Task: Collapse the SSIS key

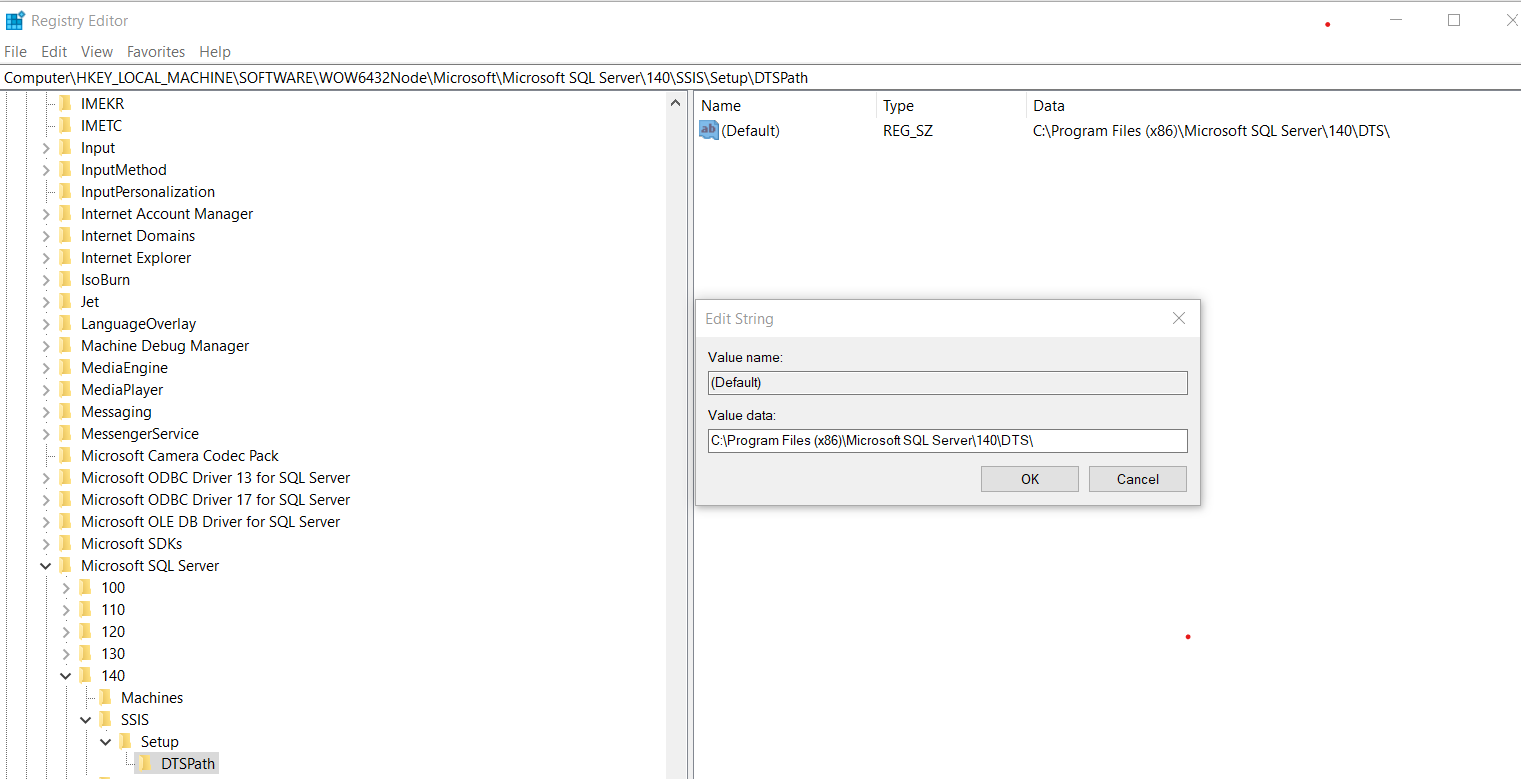Action: (x=86, y=720)
